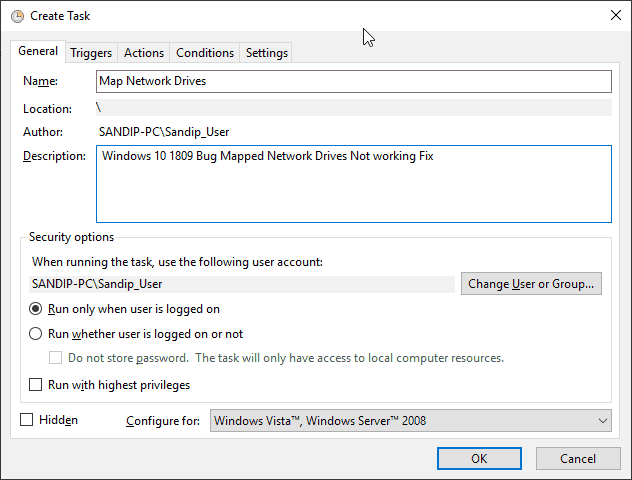The height and width of the screenshot is (480, 632).
Task: Open the Actions tab
Action: point(144,53)
